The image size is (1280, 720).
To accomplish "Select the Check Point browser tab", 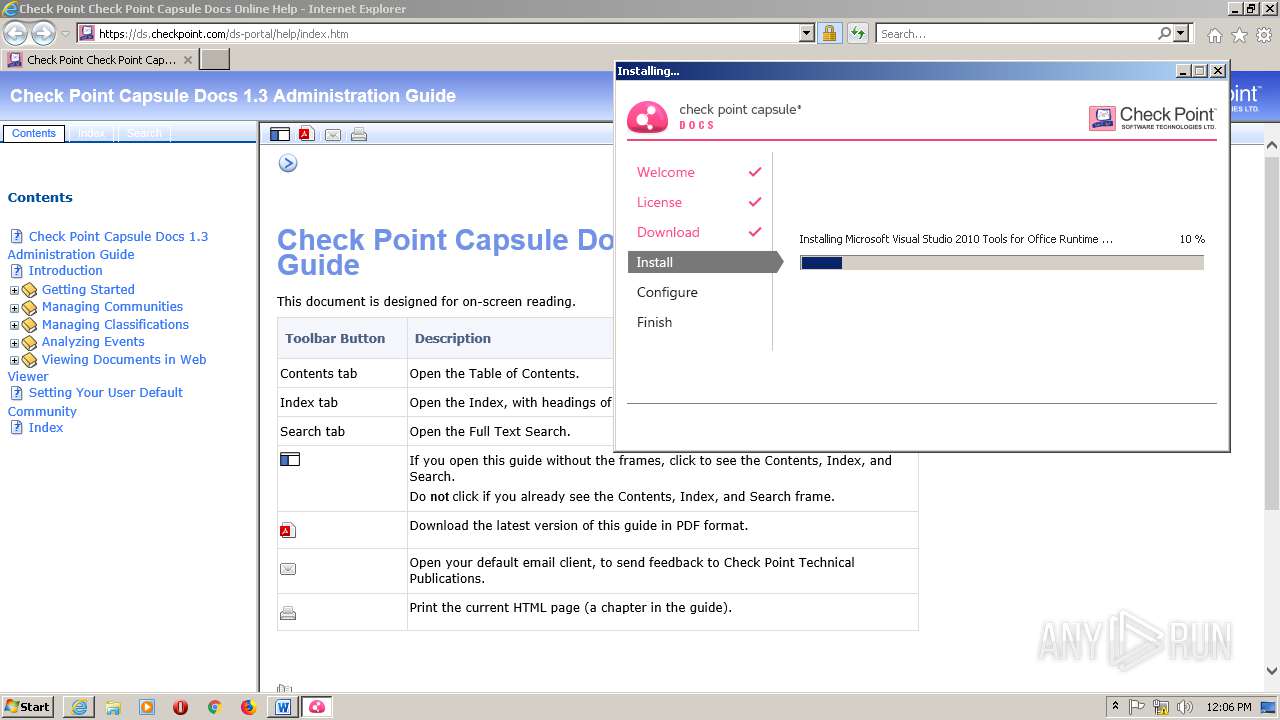I will [100, 60].
